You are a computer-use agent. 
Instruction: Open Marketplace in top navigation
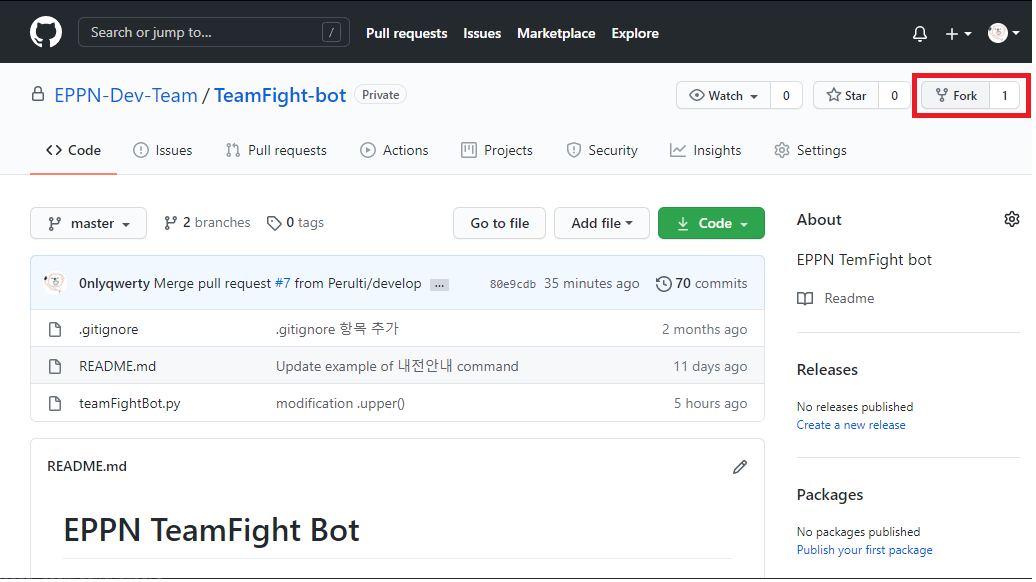click(556, 33)
